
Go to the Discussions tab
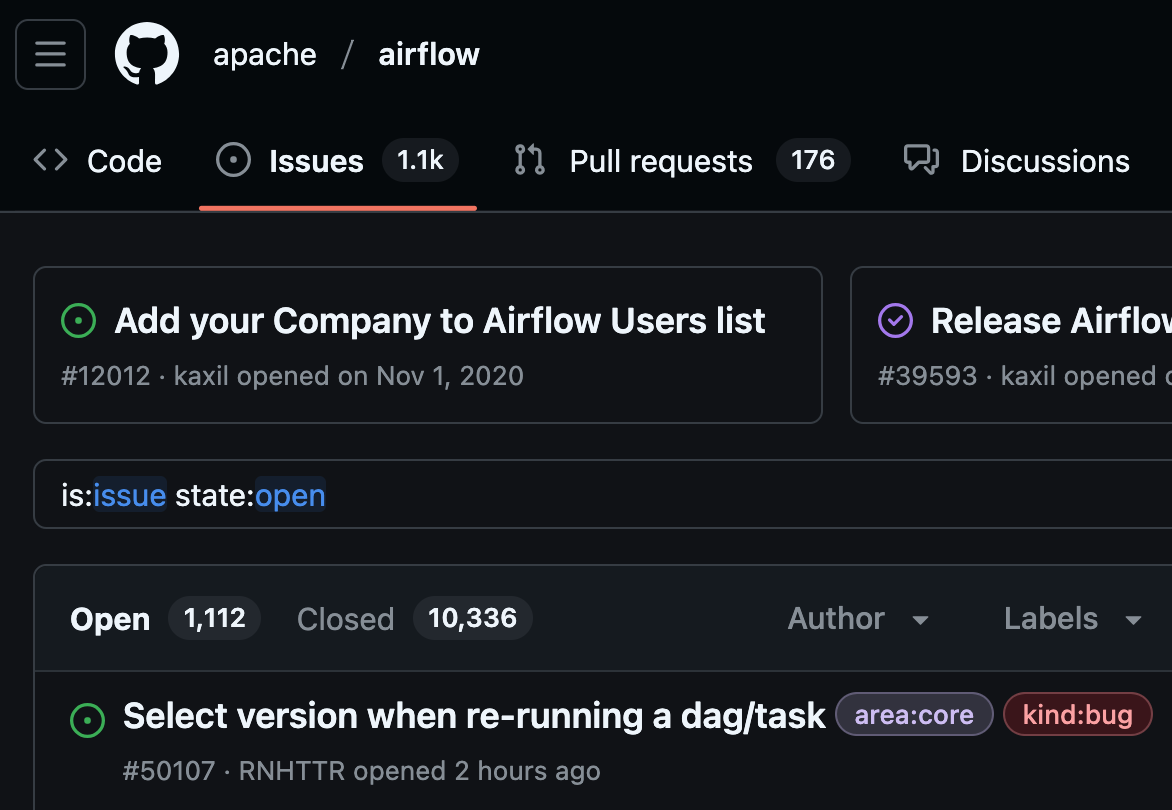pos(1045,161)
